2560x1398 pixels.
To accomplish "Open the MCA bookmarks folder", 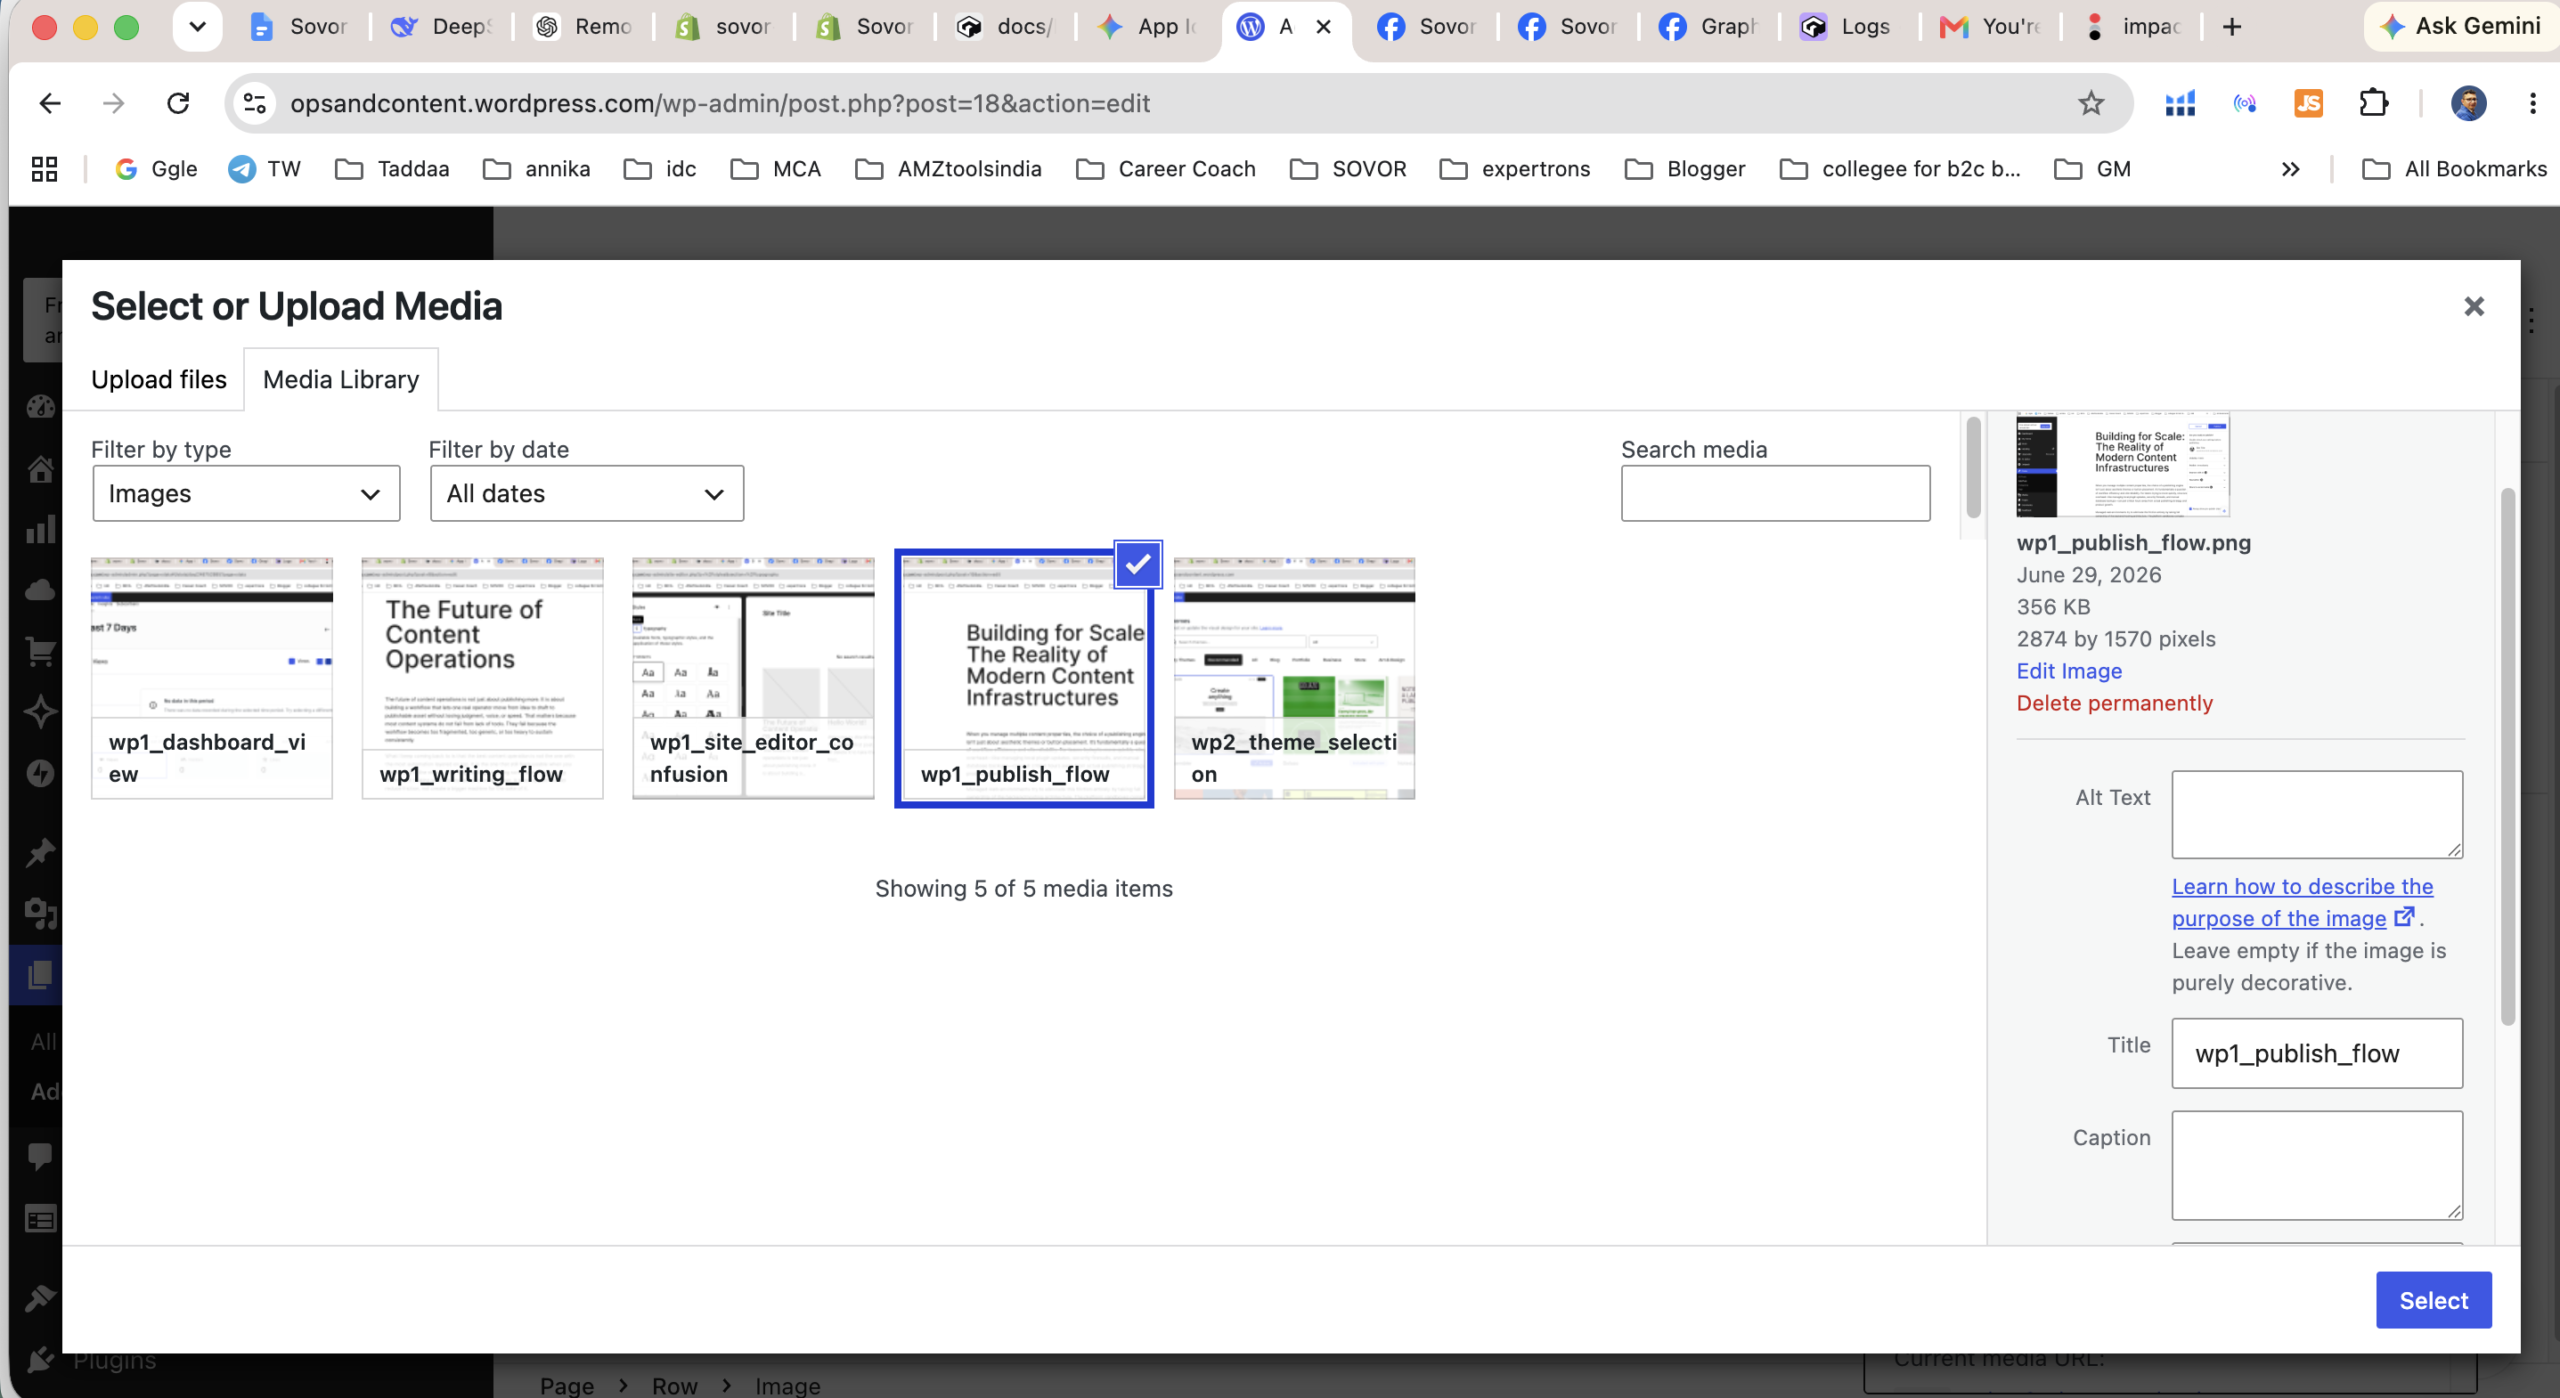I will 776,169.
